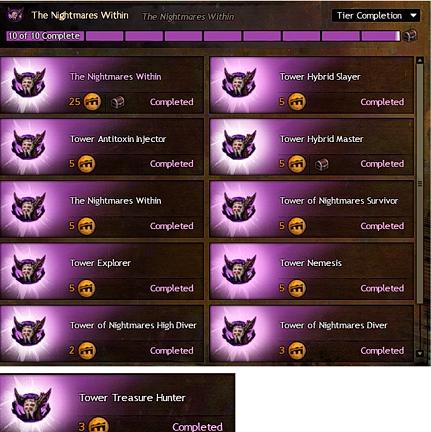The image size is (431, 432).
Task: Click the arrow on the Tier Completion selector
Action: click(413, 16)
